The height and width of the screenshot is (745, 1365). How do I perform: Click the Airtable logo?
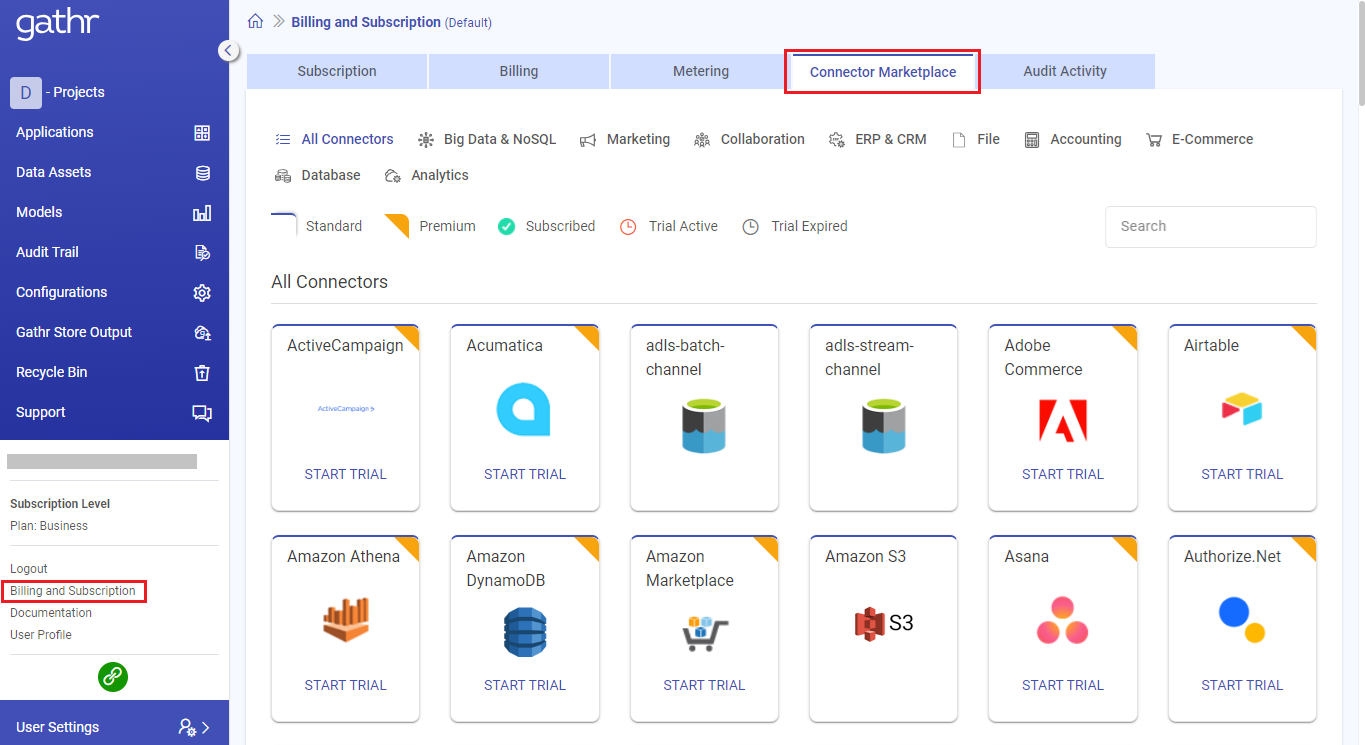pyautogui.click(x=1242, y=409)
